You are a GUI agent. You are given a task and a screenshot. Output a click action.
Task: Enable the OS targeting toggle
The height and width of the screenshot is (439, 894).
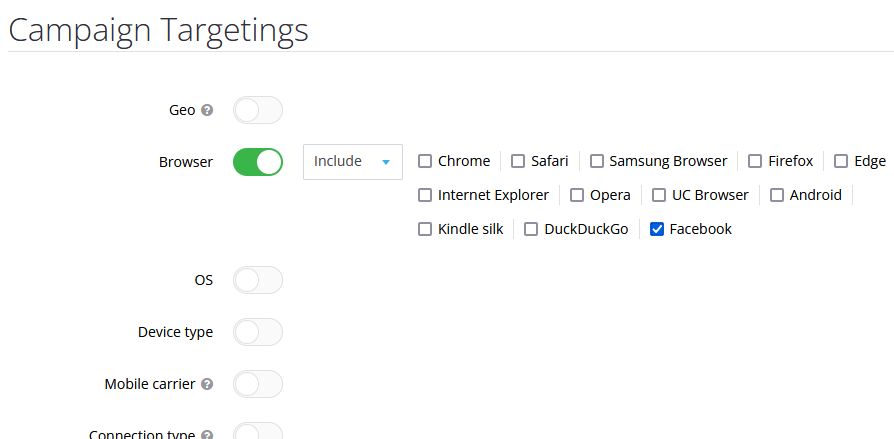pyautogui.click(x=258, y=280)
